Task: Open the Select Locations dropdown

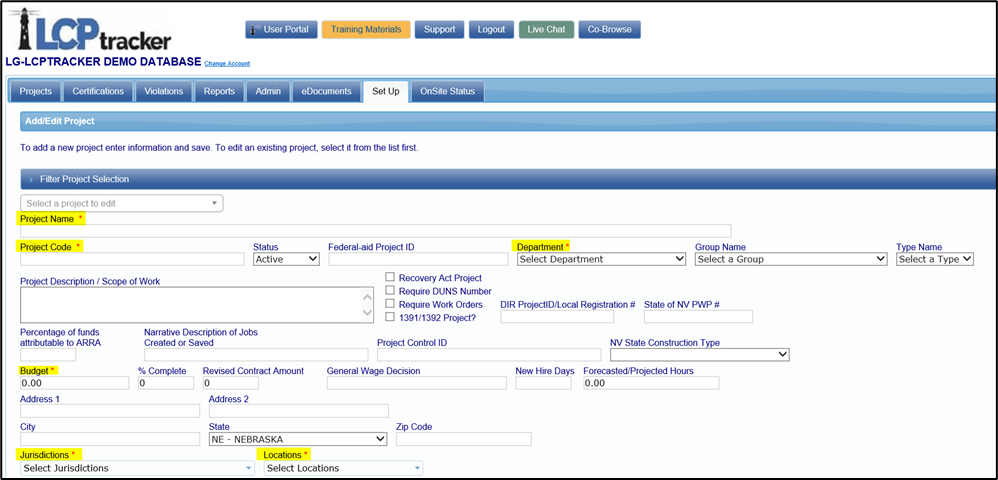Action: click(343, 469)
